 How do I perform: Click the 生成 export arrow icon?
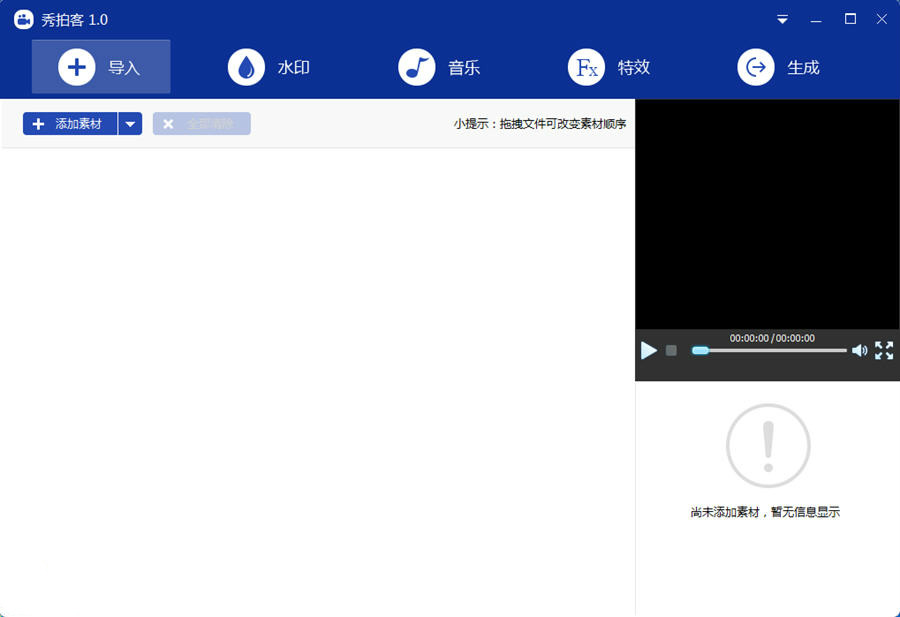pyautogui.click(x=757, y=67)
